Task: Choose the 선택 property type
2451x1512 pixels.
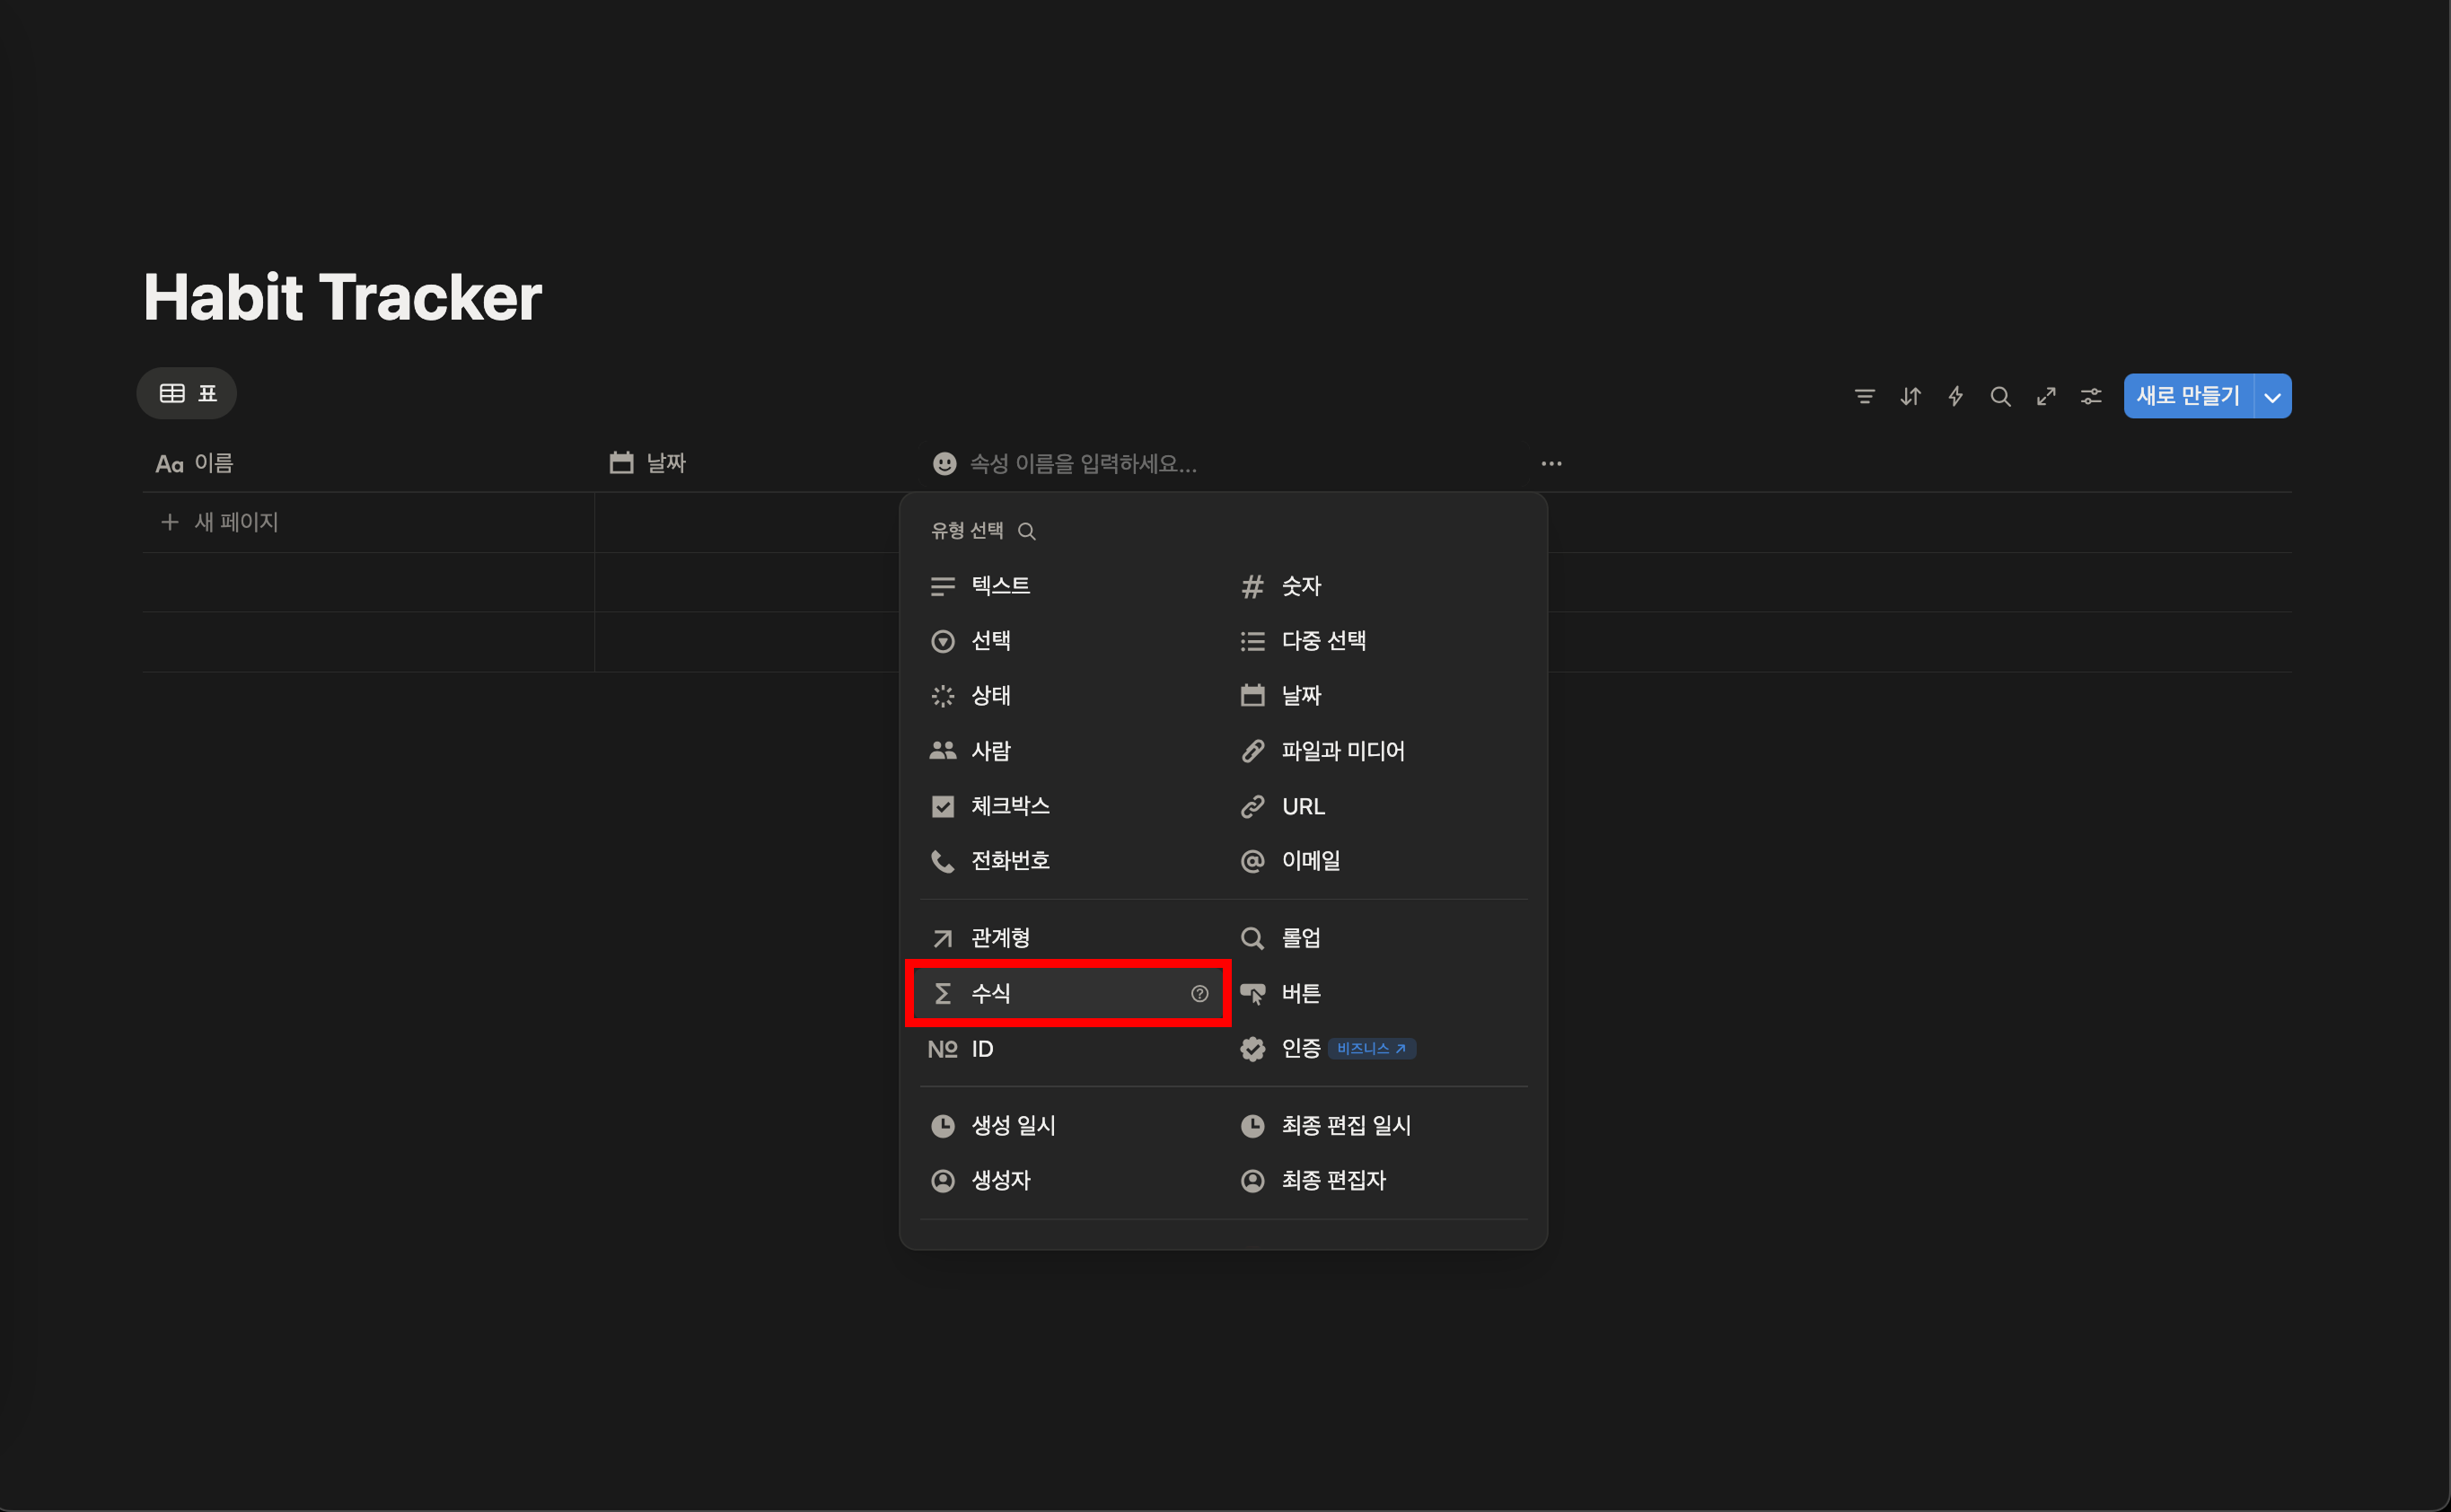Action: 990,641
